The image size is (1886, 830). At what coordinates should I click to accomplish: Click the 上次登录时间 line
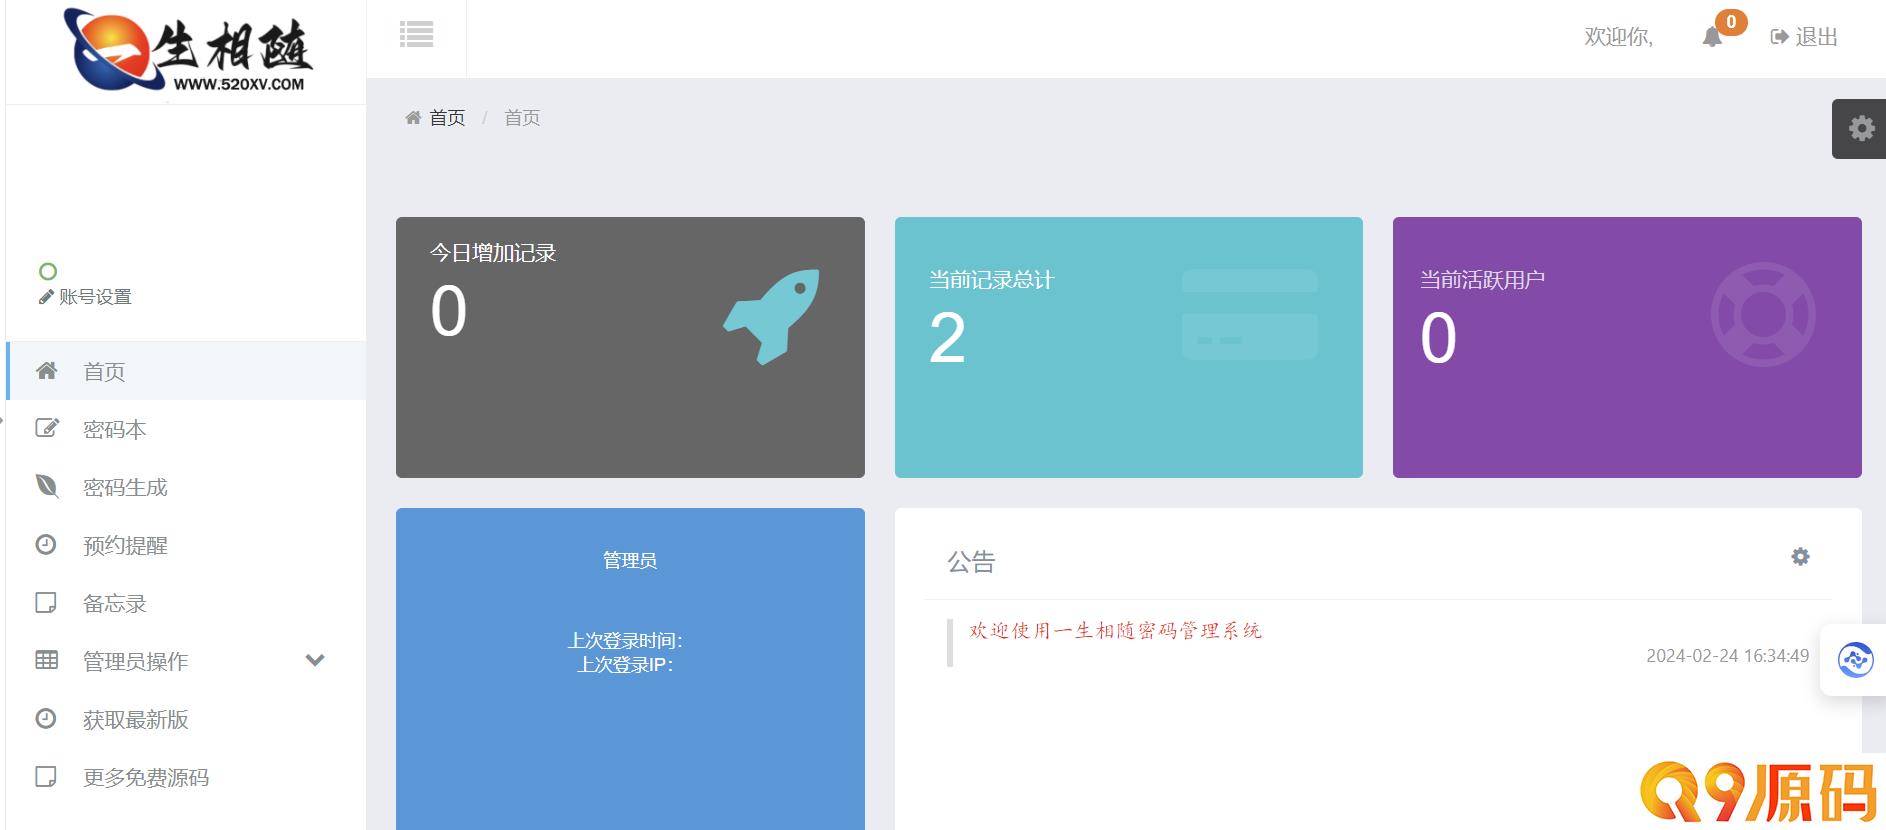(626, 641)
